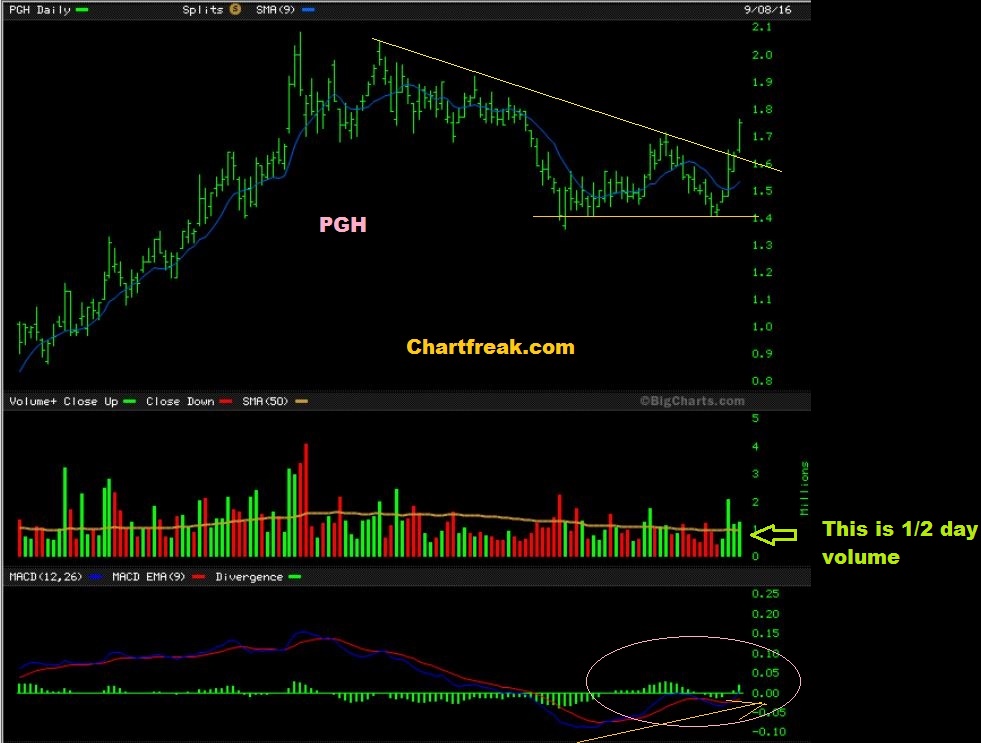Click the green Close Up legend swatch
Screen dimensions: 981x743
130,402
